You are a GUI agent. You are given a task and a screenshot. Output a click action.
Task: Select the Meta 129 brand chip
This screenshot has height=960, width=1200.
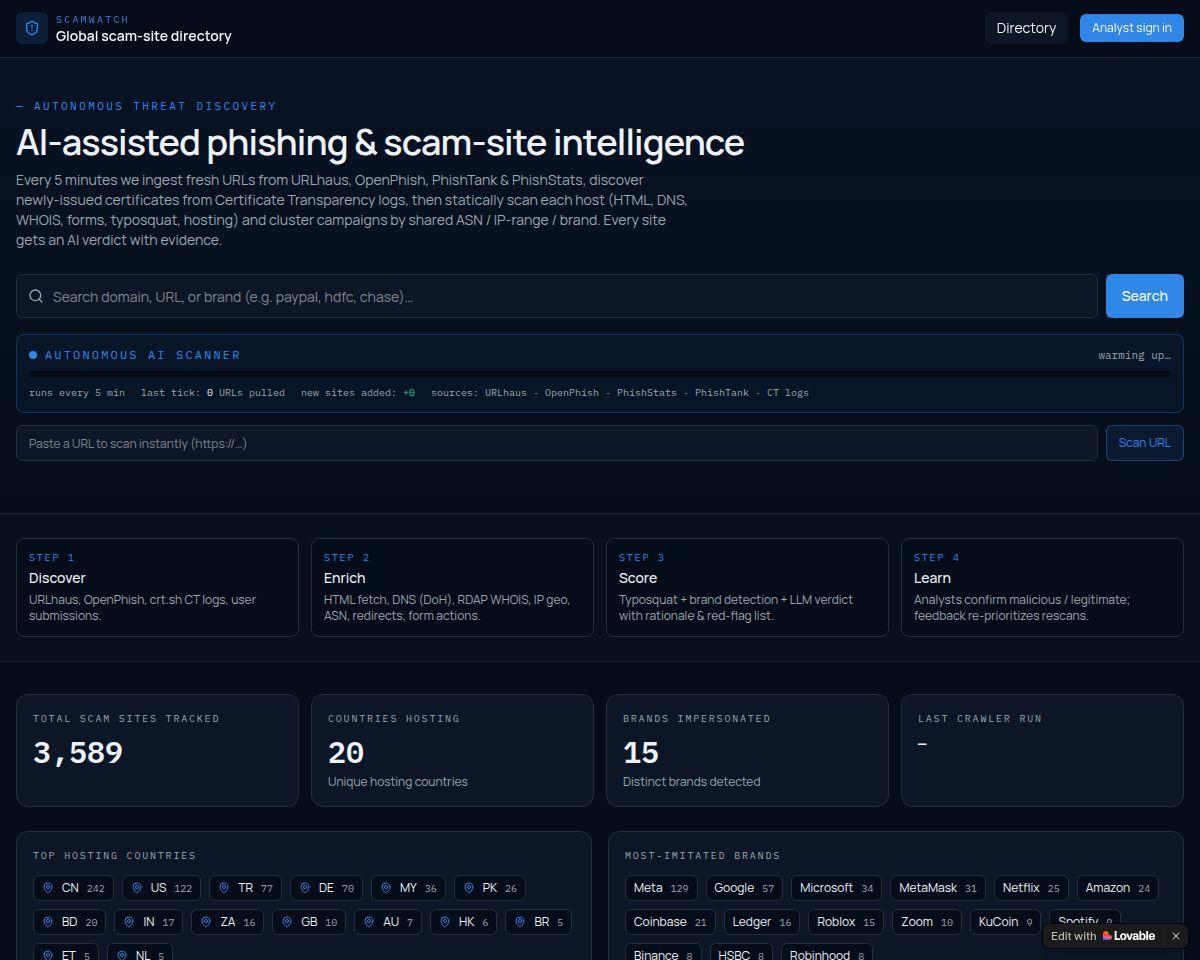[661, 888]
